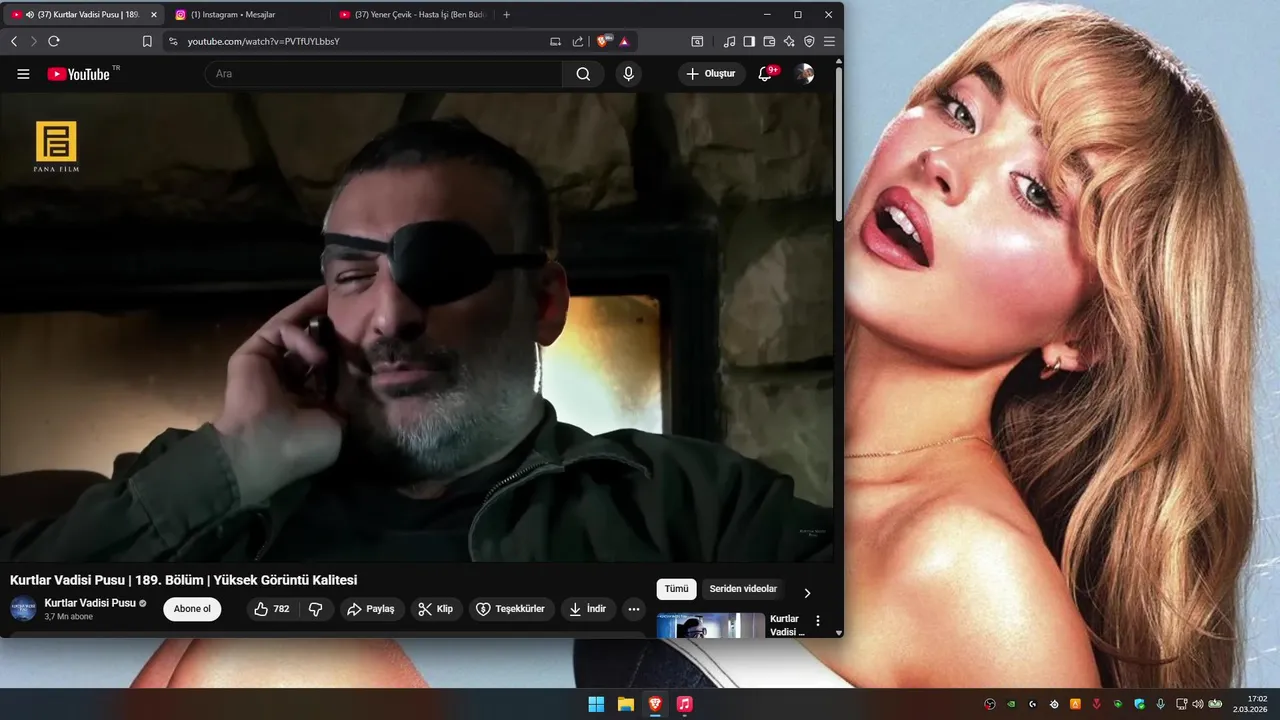Select the Seriden videolar filter chip
The width and height of the screenshot is (1280, 720).
click(x=743, y=589)
